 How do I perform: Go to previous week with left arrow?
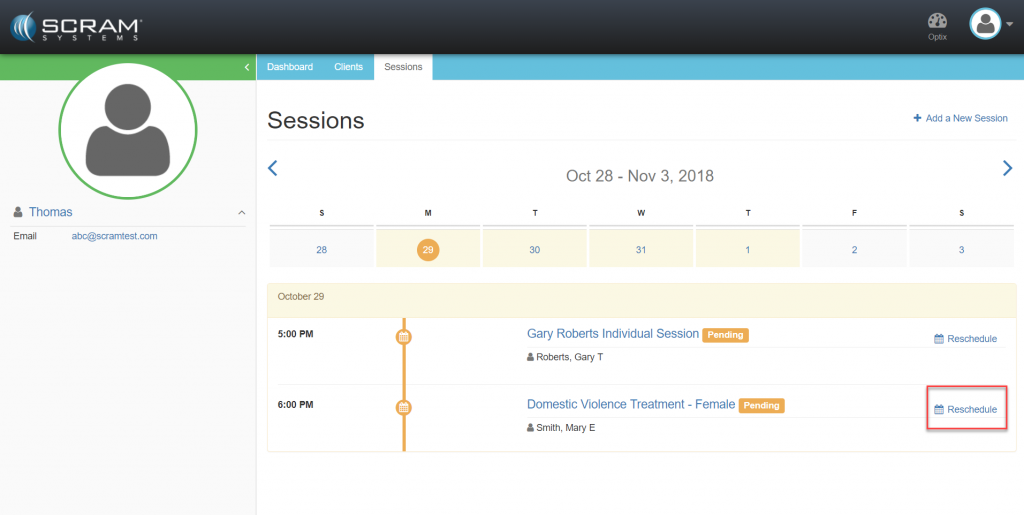click(272, 168)
